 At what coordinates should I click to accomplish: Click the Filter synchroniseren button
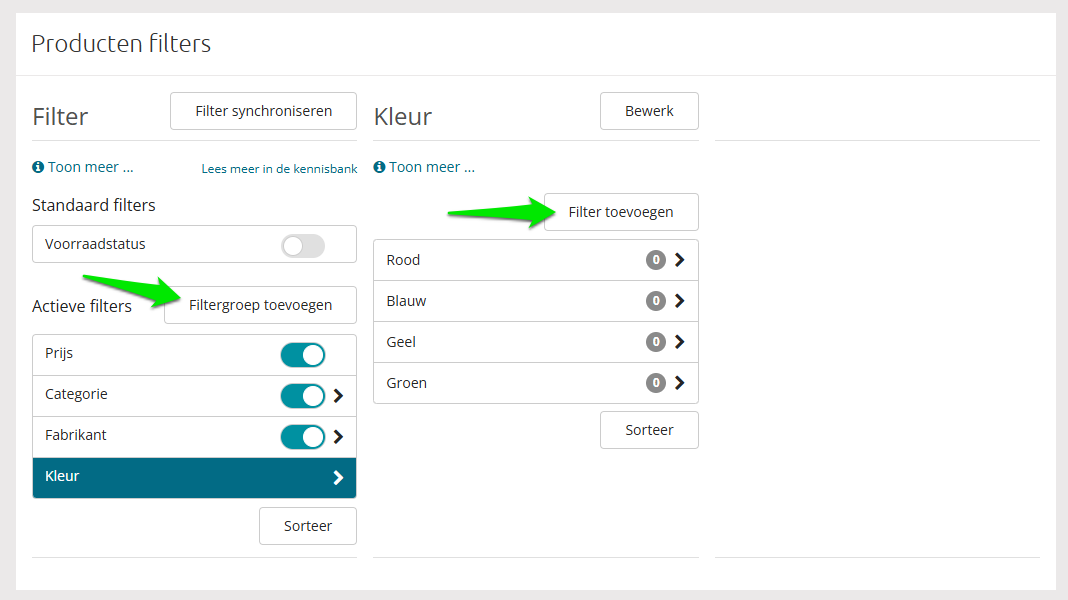(263, 111)
